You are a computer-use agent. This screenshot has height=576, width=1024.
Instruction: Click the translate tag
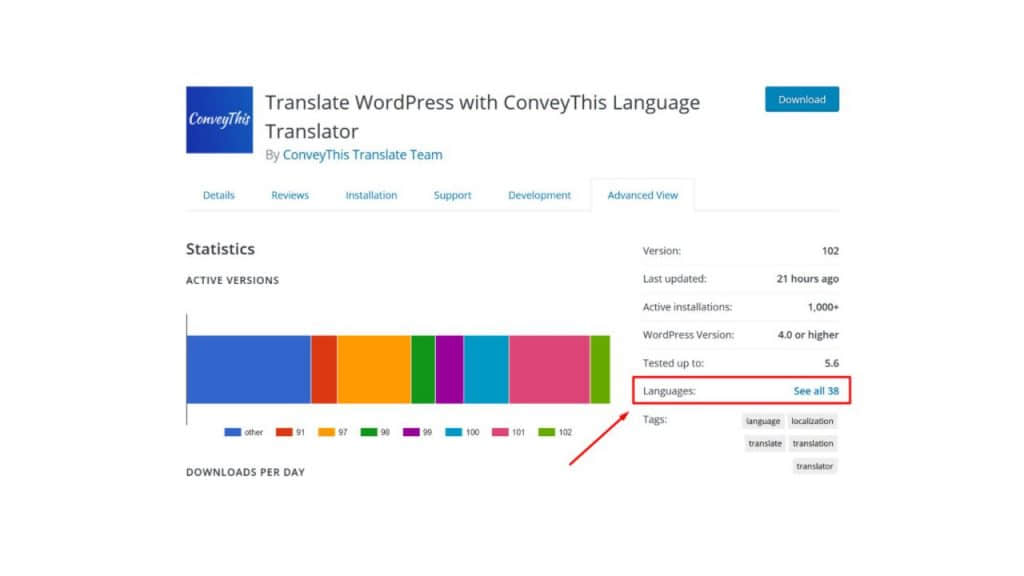pos(765,443)
